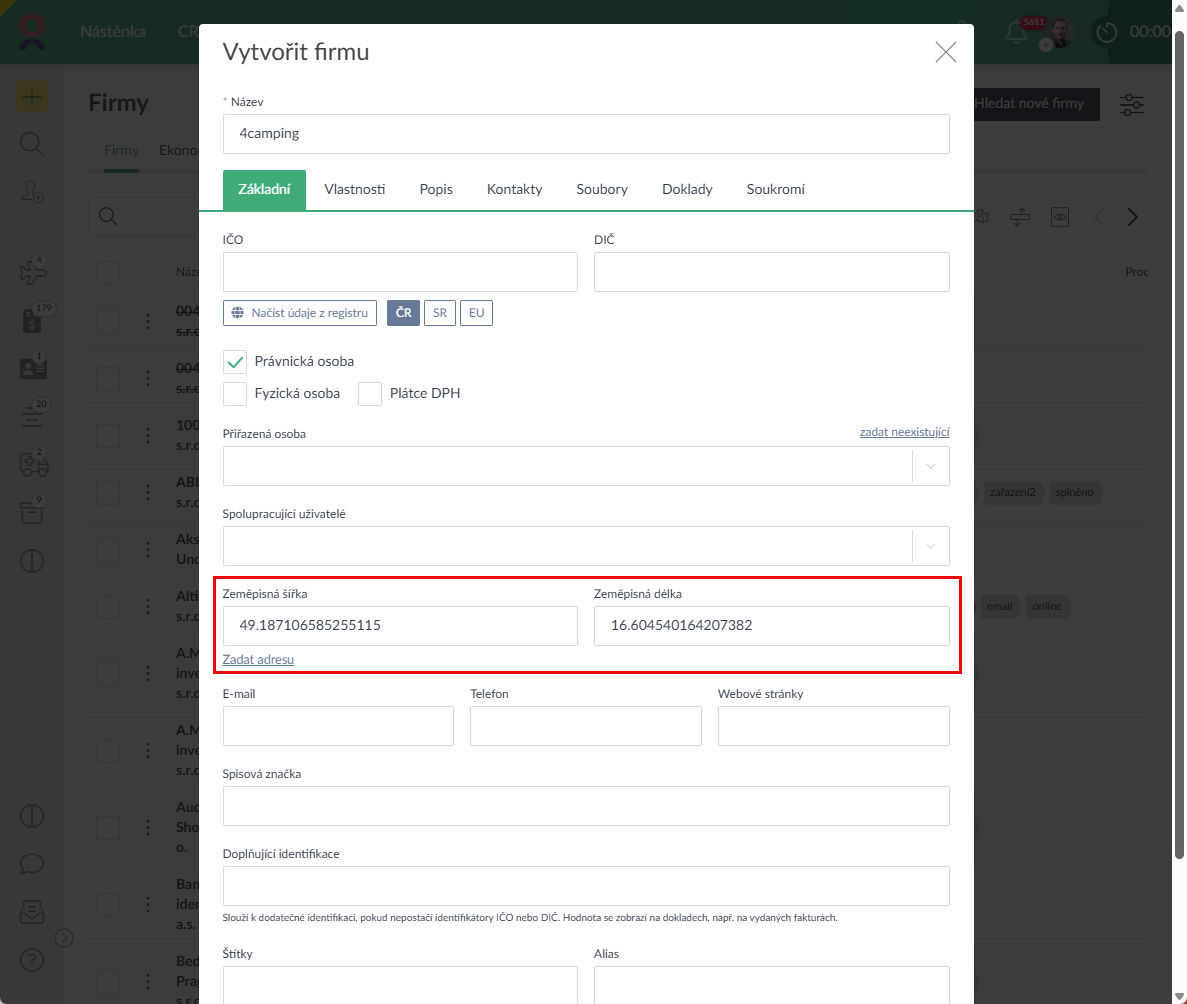The image size is (1187, 1004).
Task: Enable the Plátce DPH checkbox
Action: coord(371,394)
